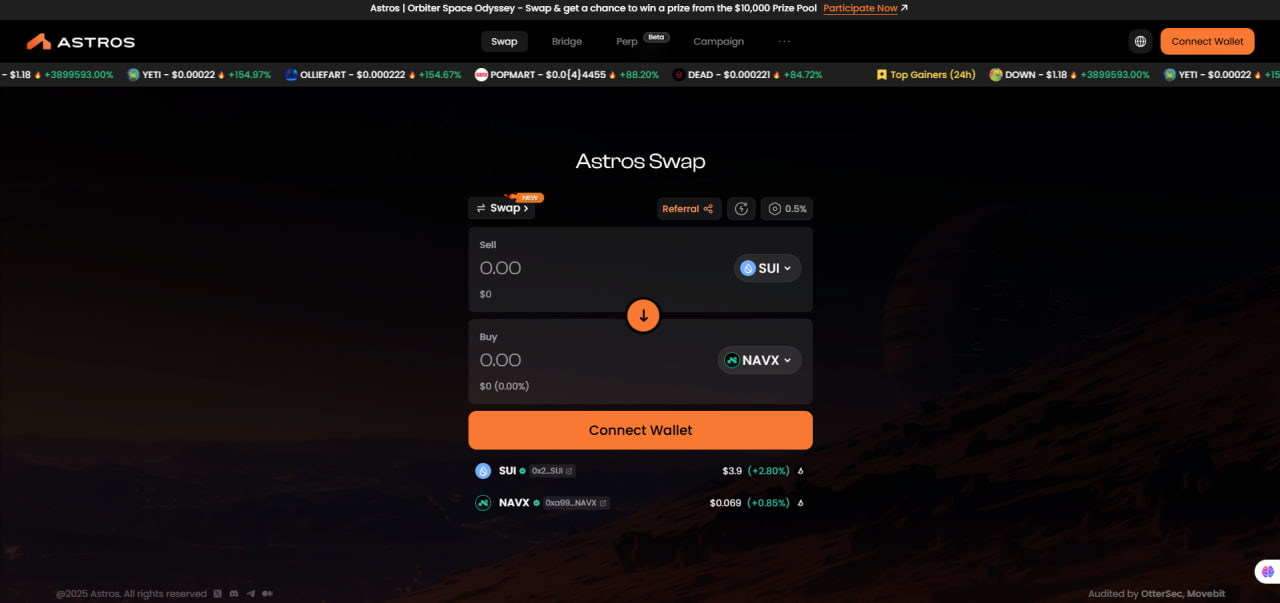1280x603 pixels.
Task: Click the large Connect Wallet button
Action: point(640,430)
